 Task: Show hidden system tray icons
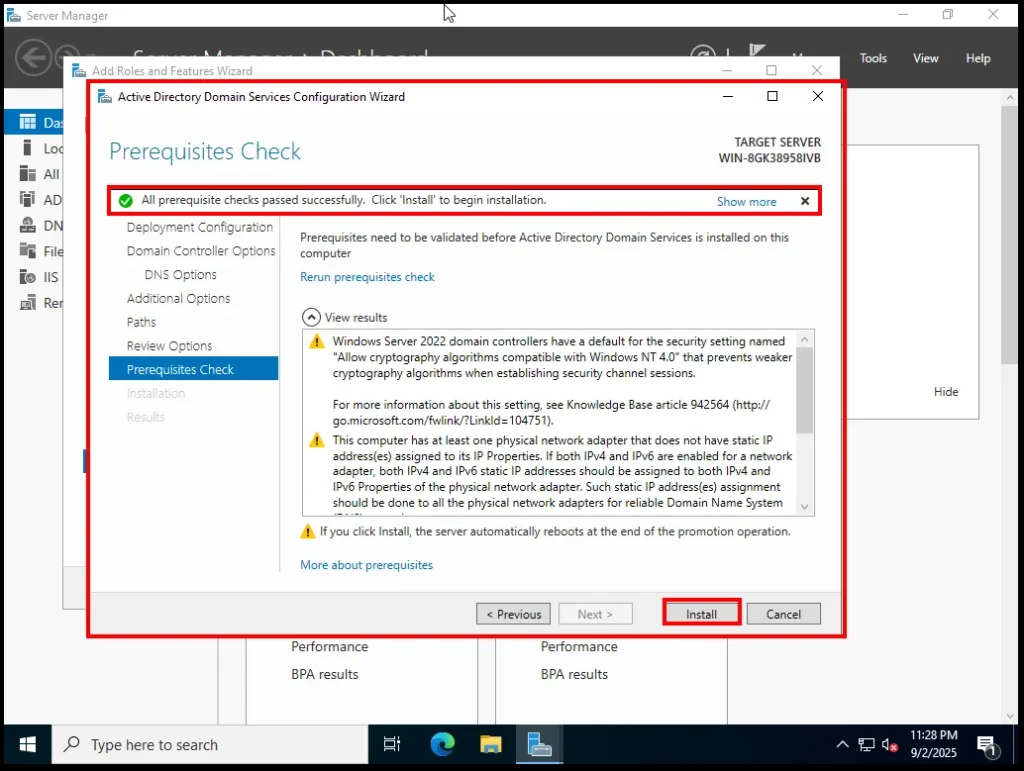click(x=842, y=744)
